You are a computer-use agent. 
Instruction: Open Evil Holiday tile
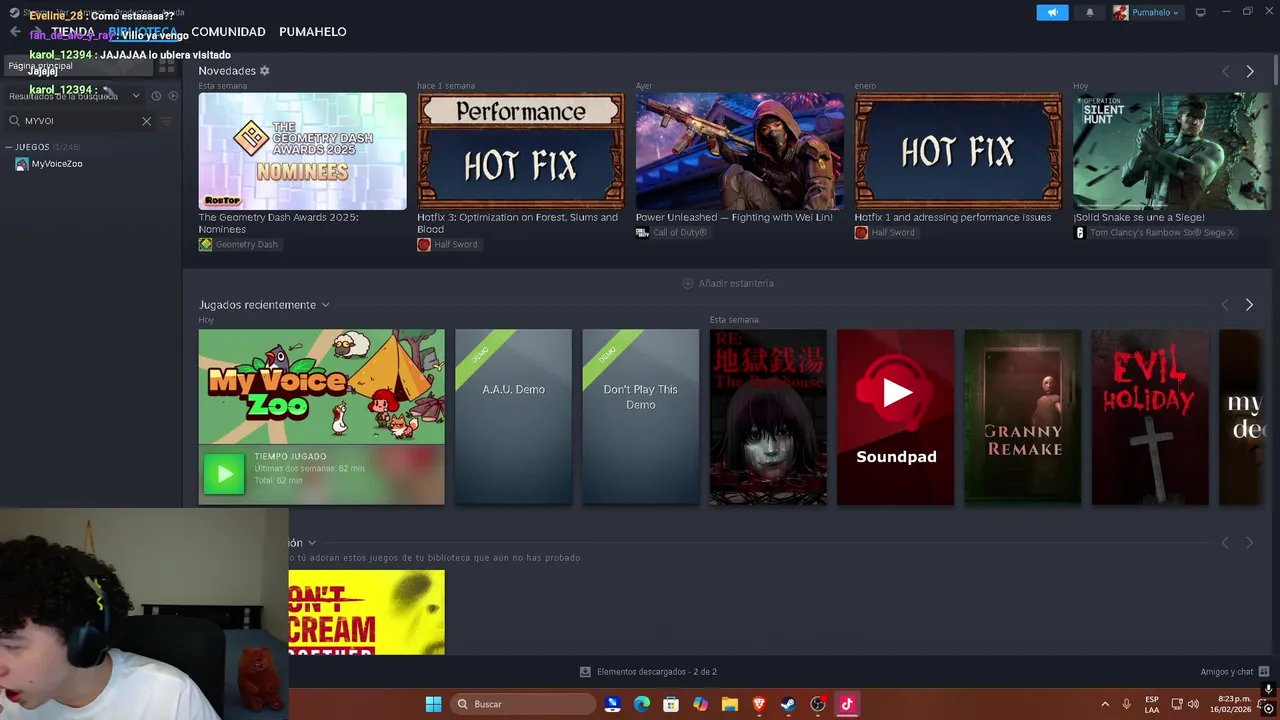pos(1150,417)
